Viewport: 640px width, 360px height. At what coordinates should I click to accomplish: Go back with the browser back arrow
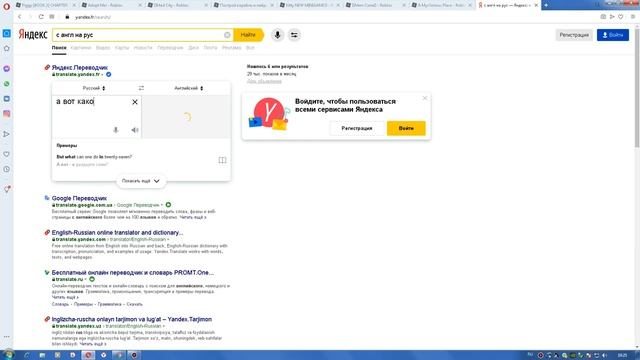click(x=19, y=17)
